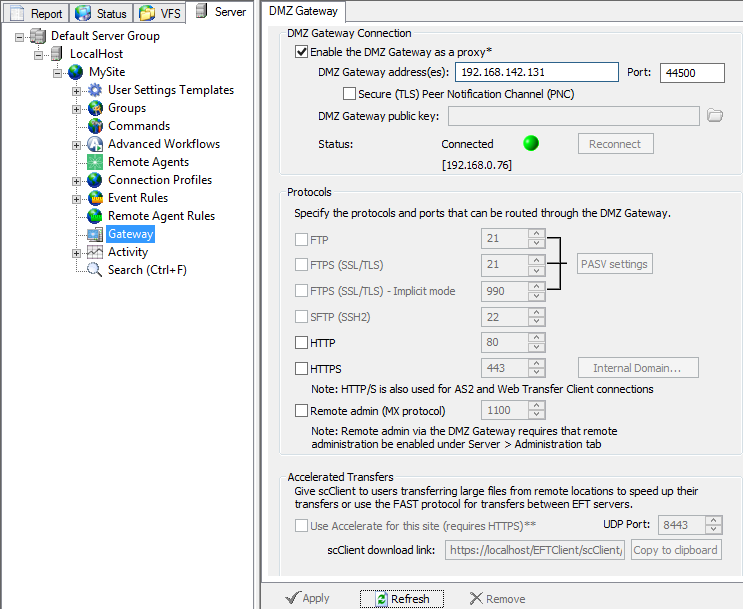The height and width of the screenshot is (609, 743).
Task: Click the User Settings Templates gear icon
Action: 95,90
